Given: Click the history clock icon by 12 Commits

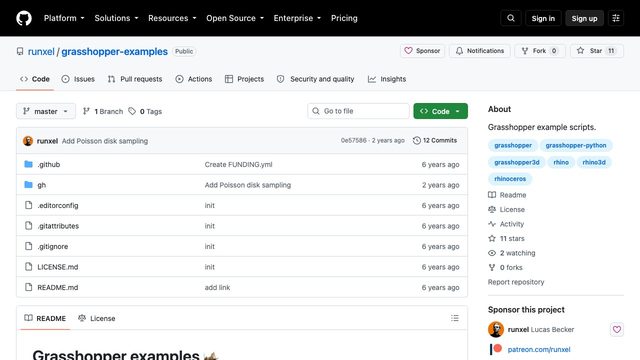Looking at the screenshot, I should 416,140.
